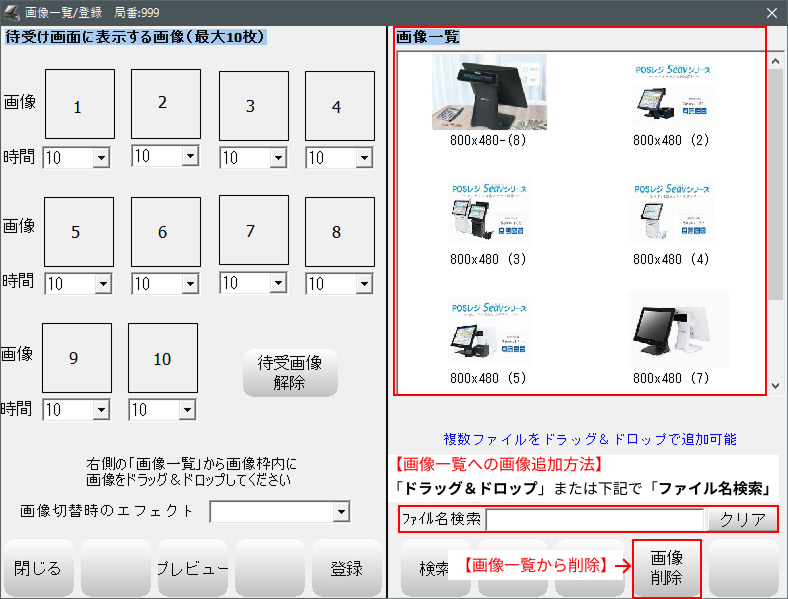Click the 画像削除 button

[x=666, y=568]
